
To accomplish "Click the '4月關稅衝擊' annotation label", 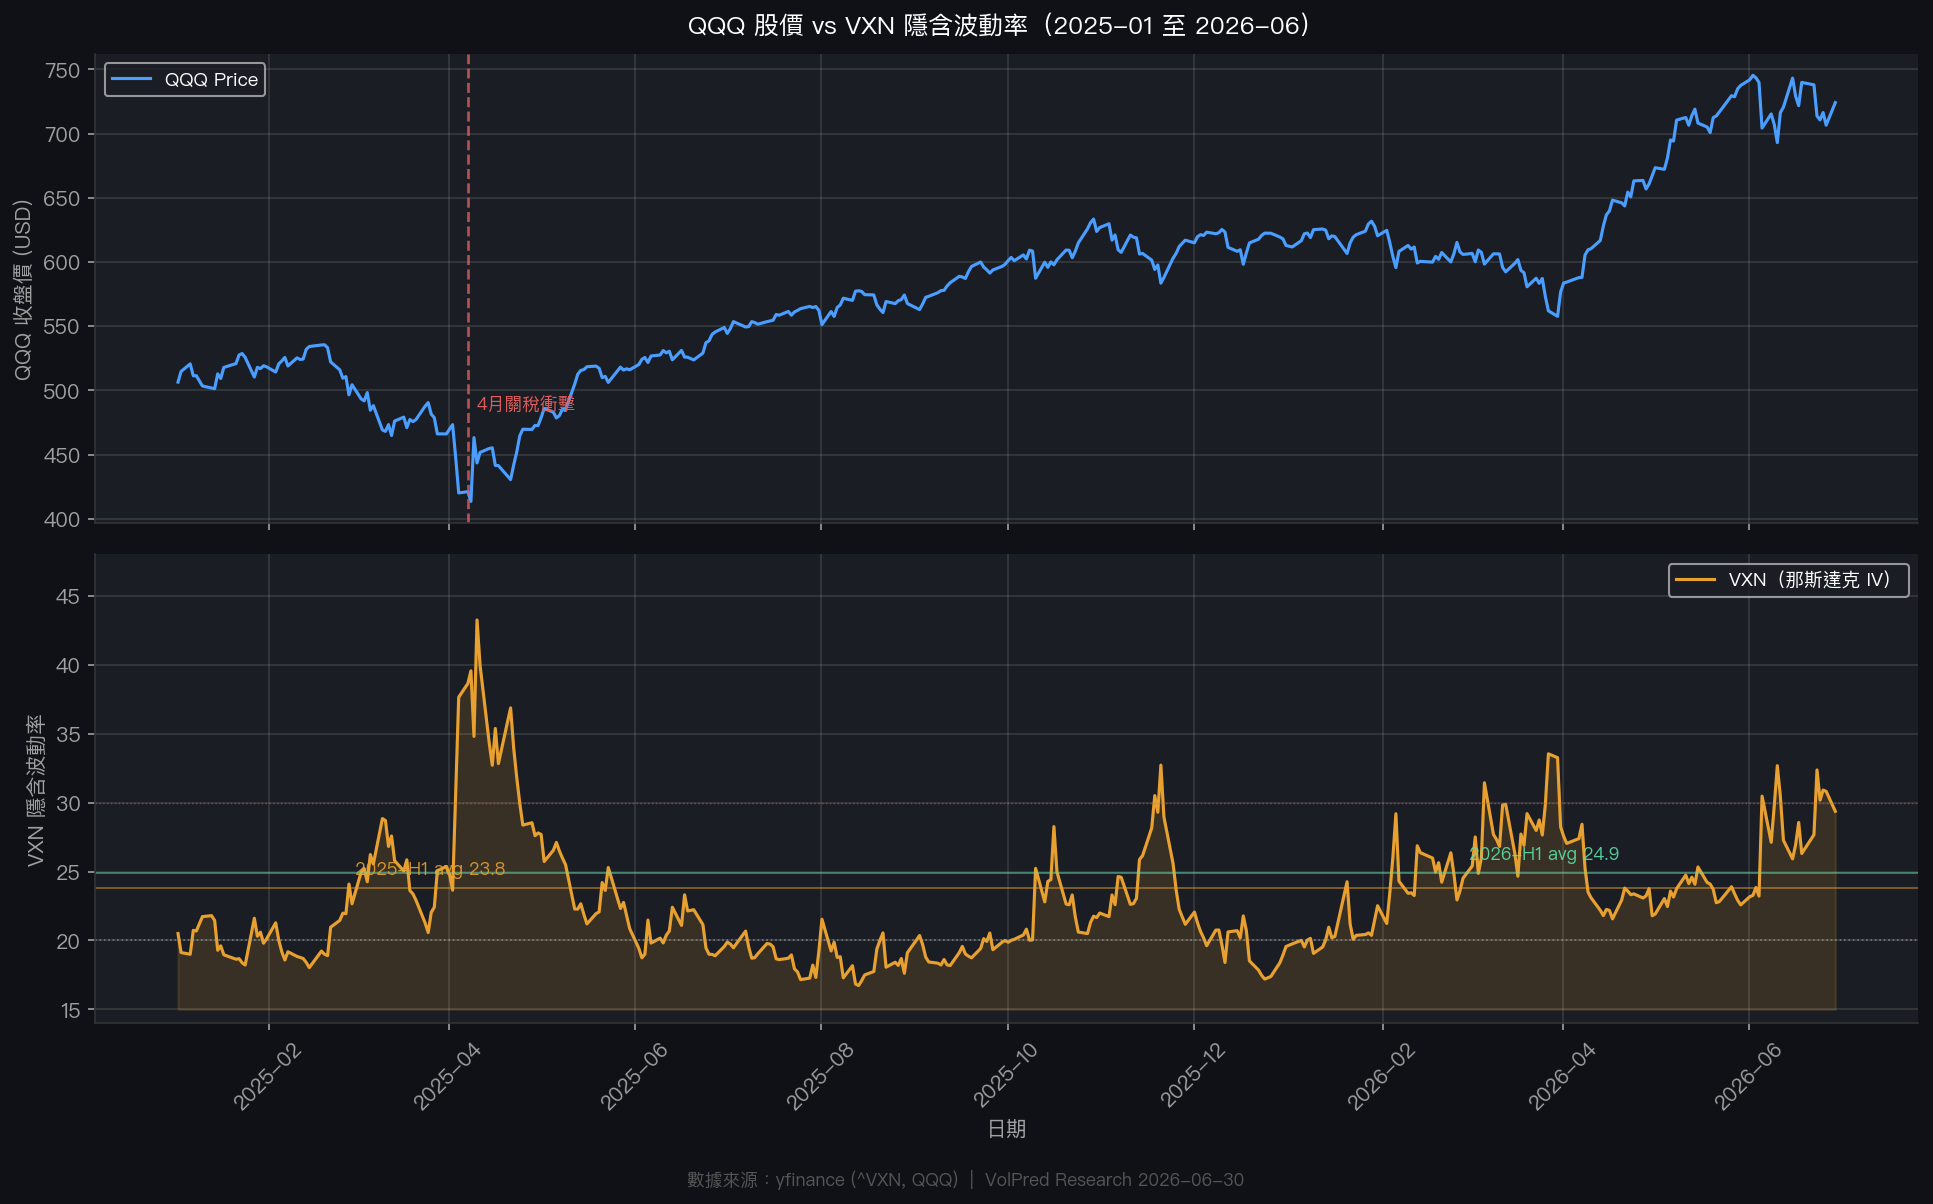I will pos(526,404).
